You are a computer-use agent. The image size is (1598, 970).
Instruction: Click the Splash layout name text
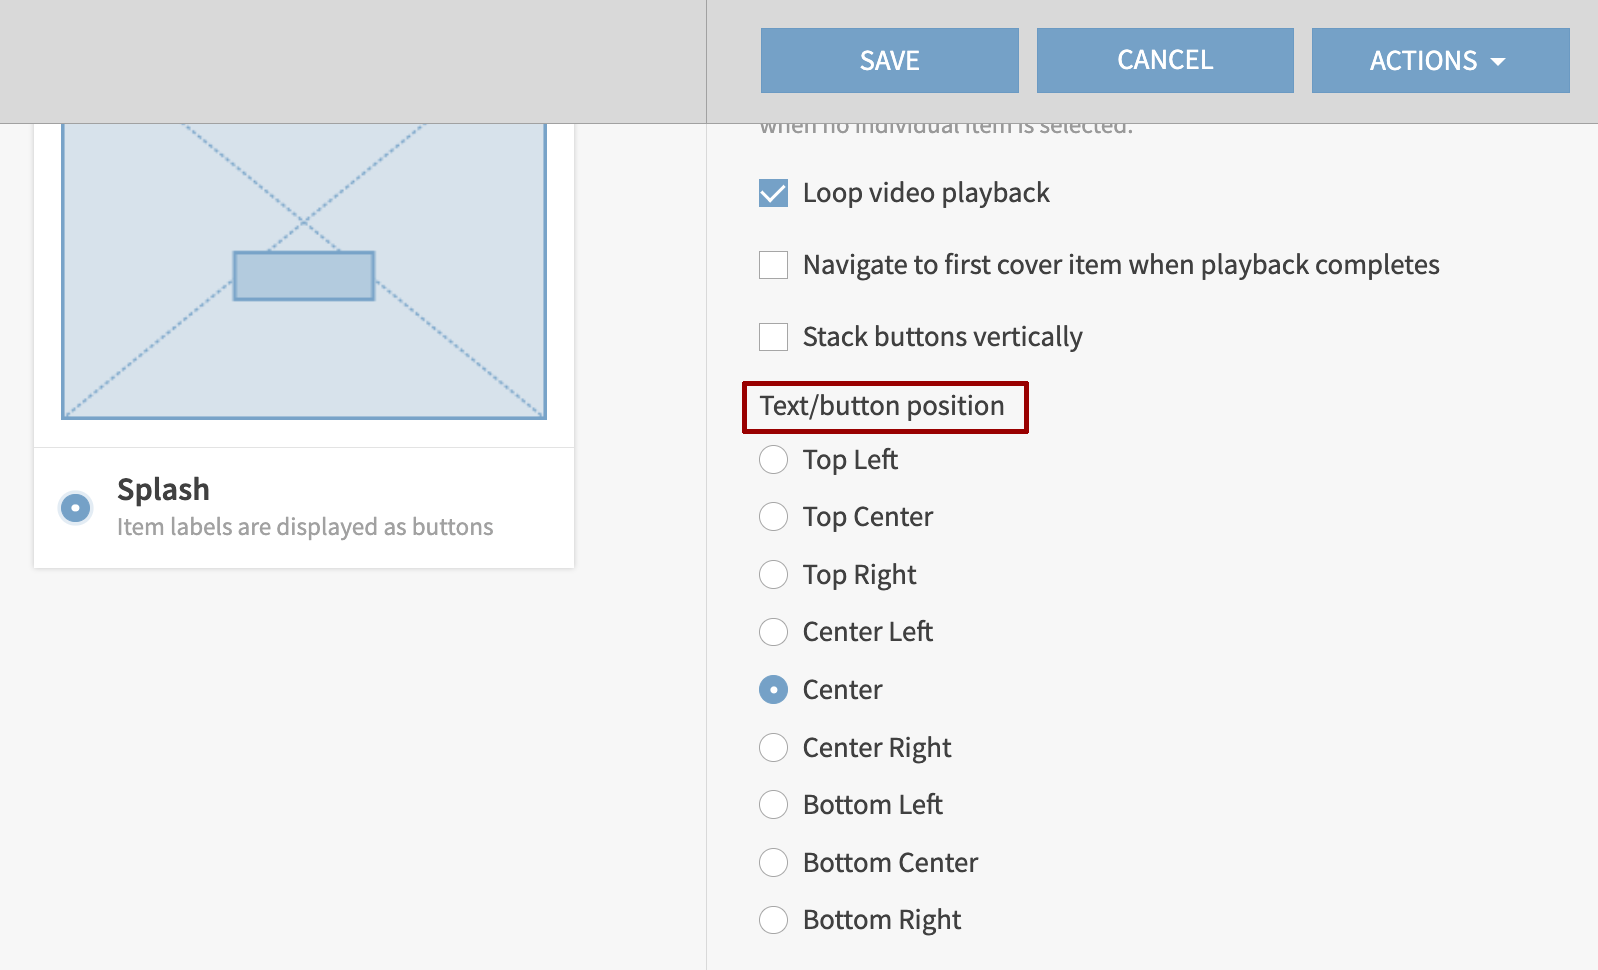tap(163, 489)
